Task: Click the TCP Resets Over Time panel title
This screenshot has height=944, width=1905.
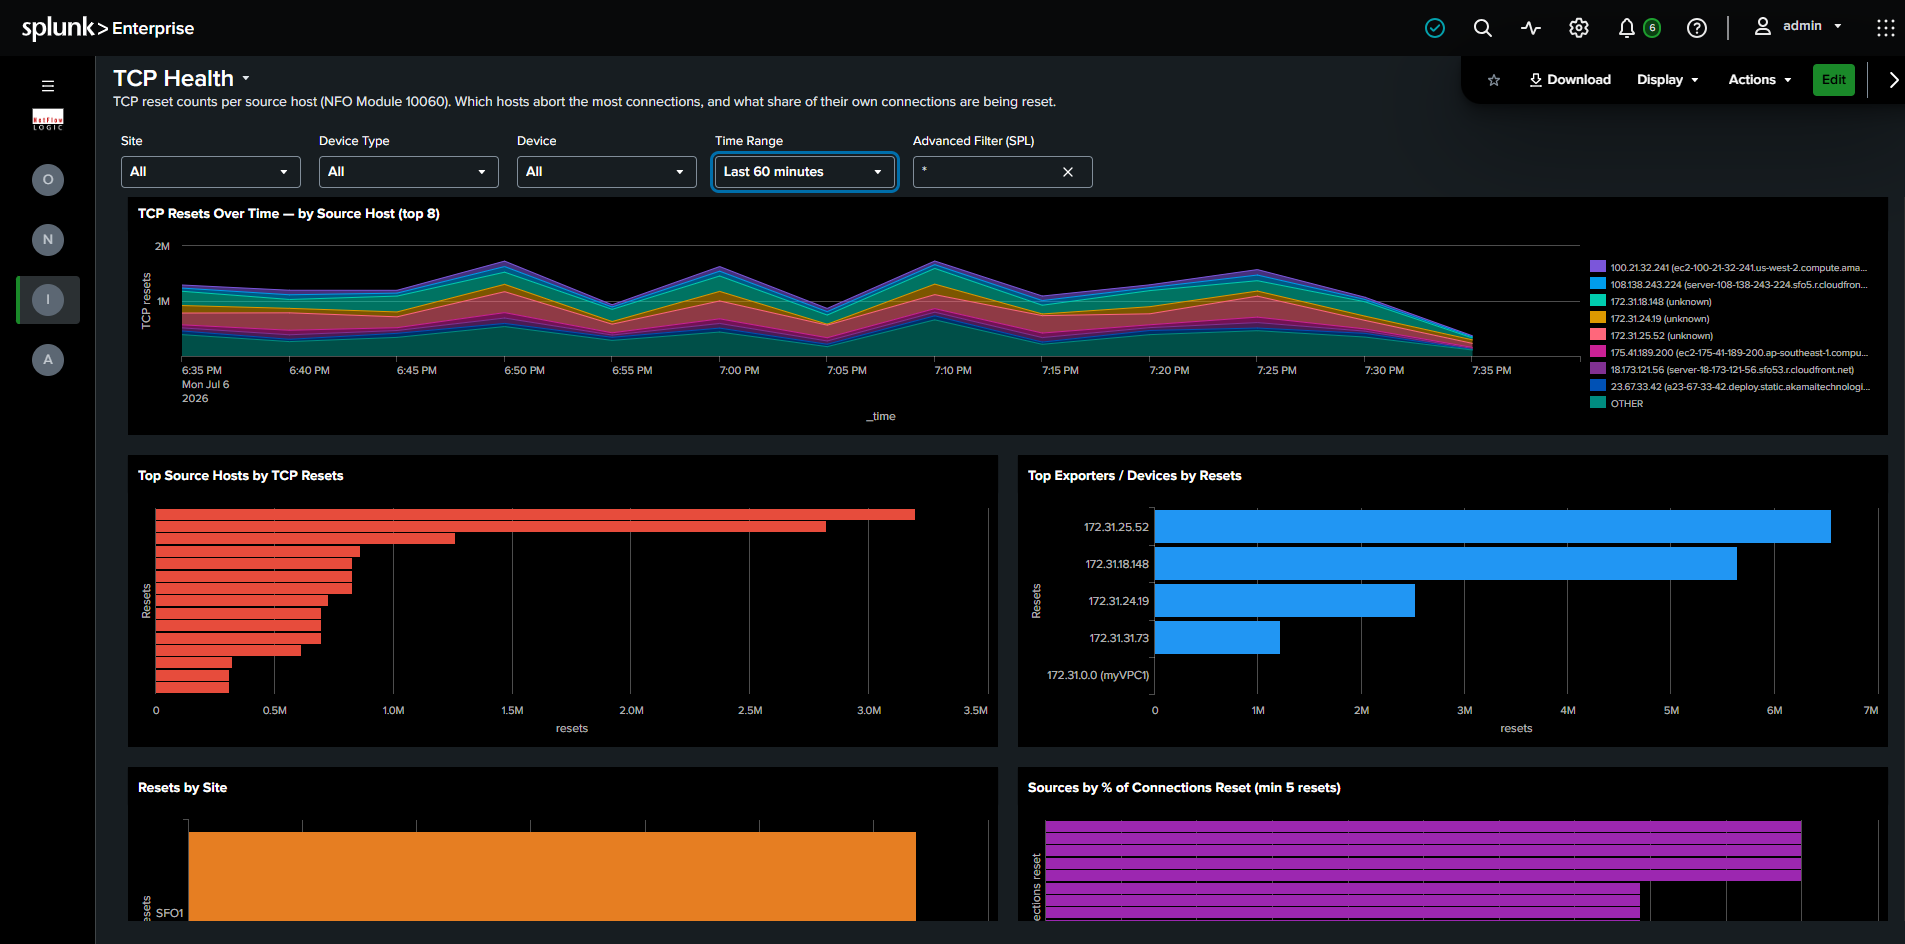Action: tap(289, 213)
